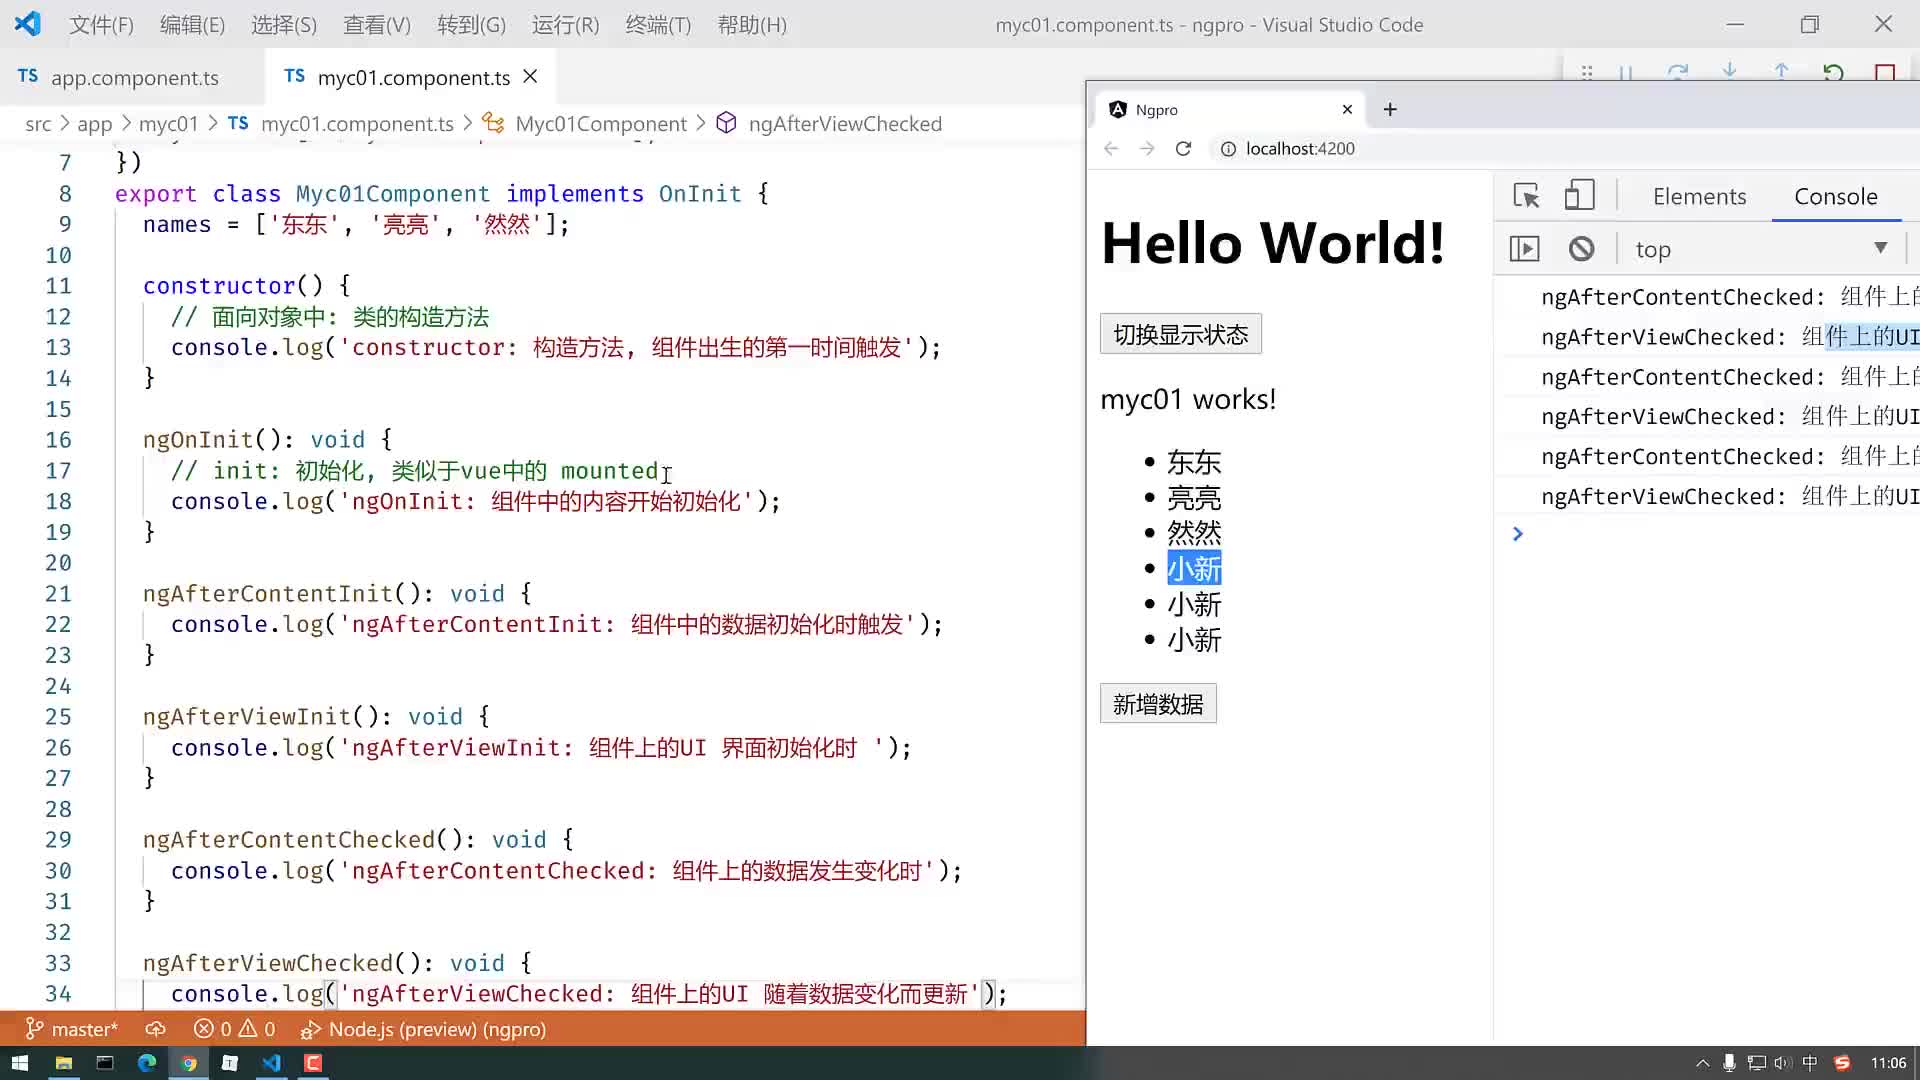Open a new browser tab

[x=1390, y=109]
